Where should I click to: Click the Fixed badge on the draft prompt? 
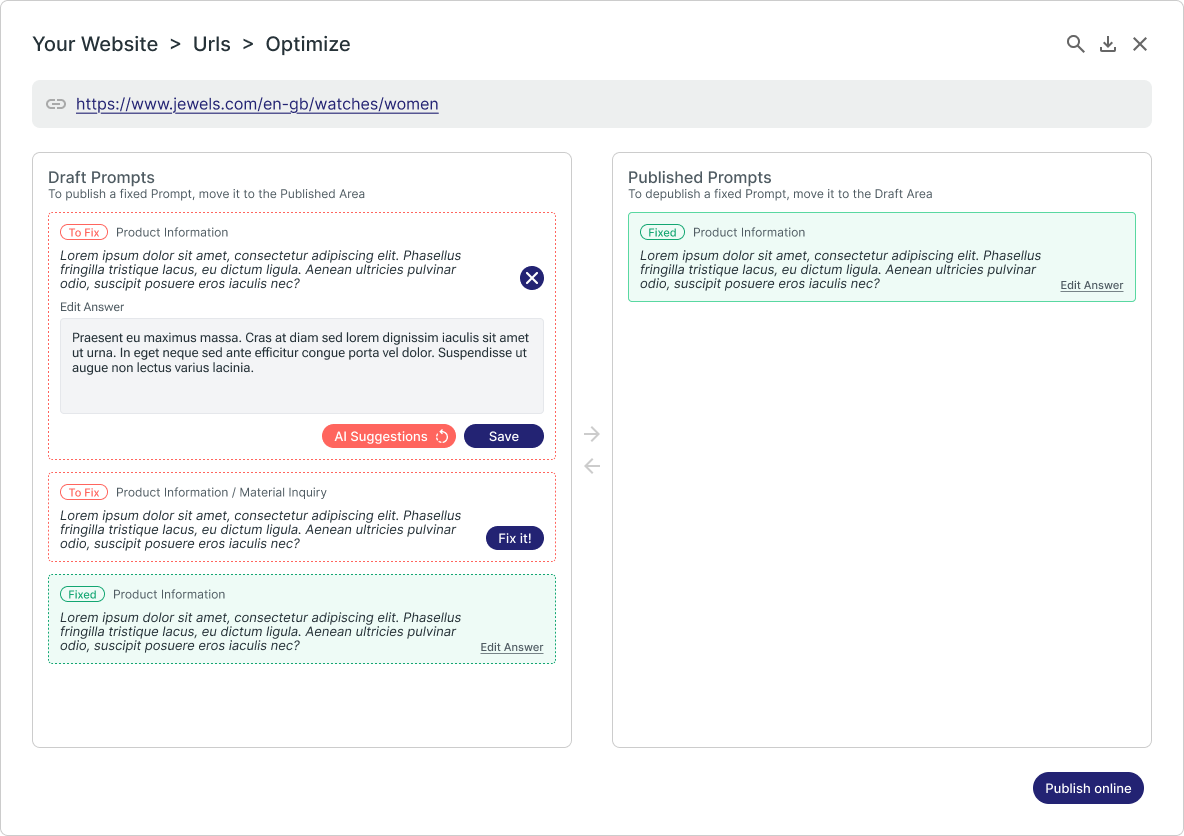(82, 594)
